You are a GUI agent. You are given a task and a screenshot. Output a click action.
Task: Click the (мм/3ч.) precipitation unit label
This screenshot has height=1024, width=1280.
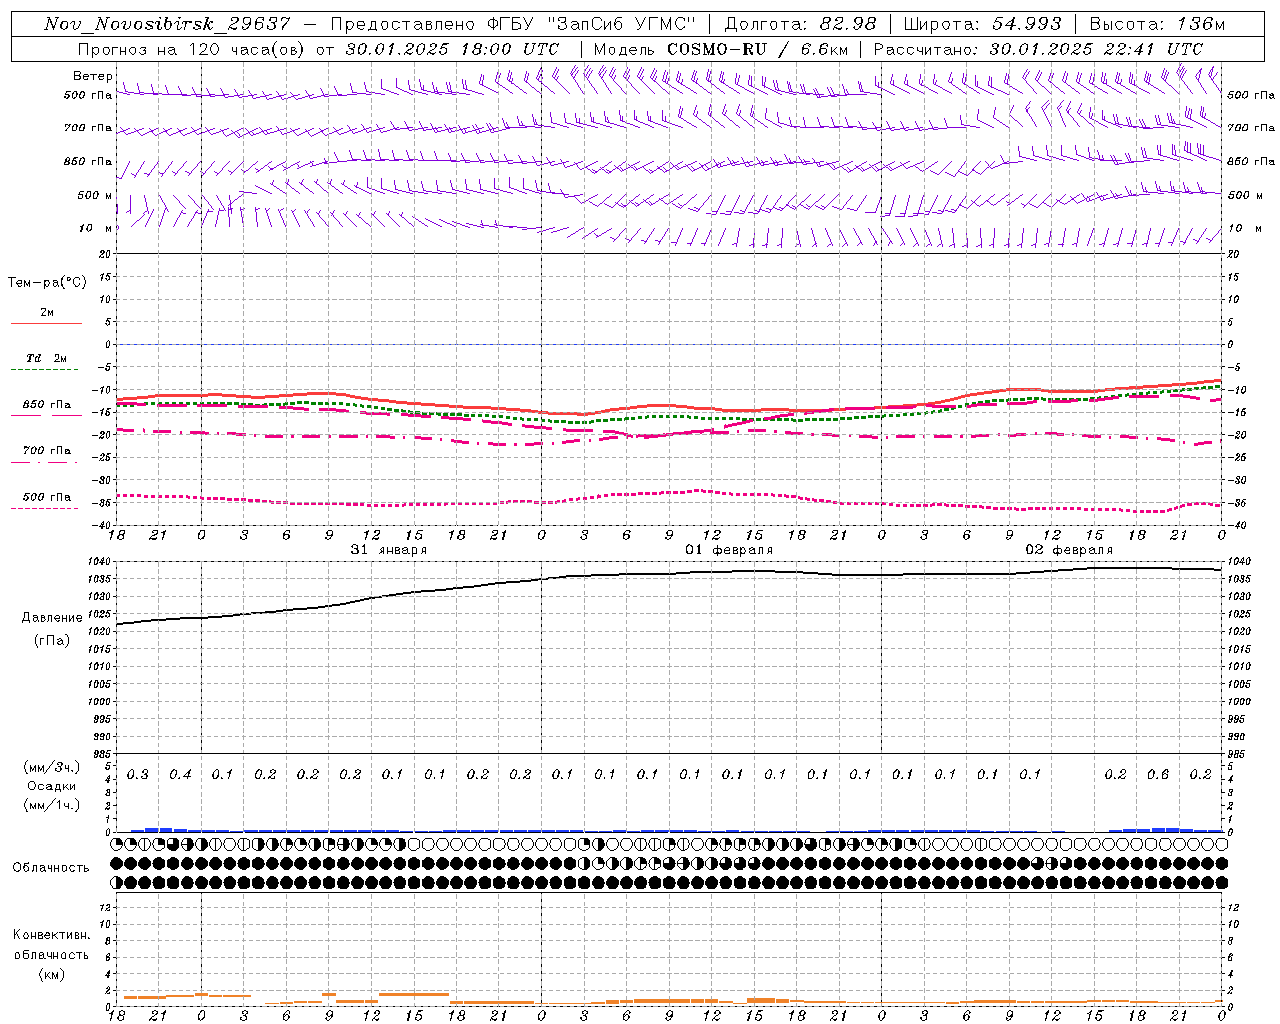coord(52,767)
